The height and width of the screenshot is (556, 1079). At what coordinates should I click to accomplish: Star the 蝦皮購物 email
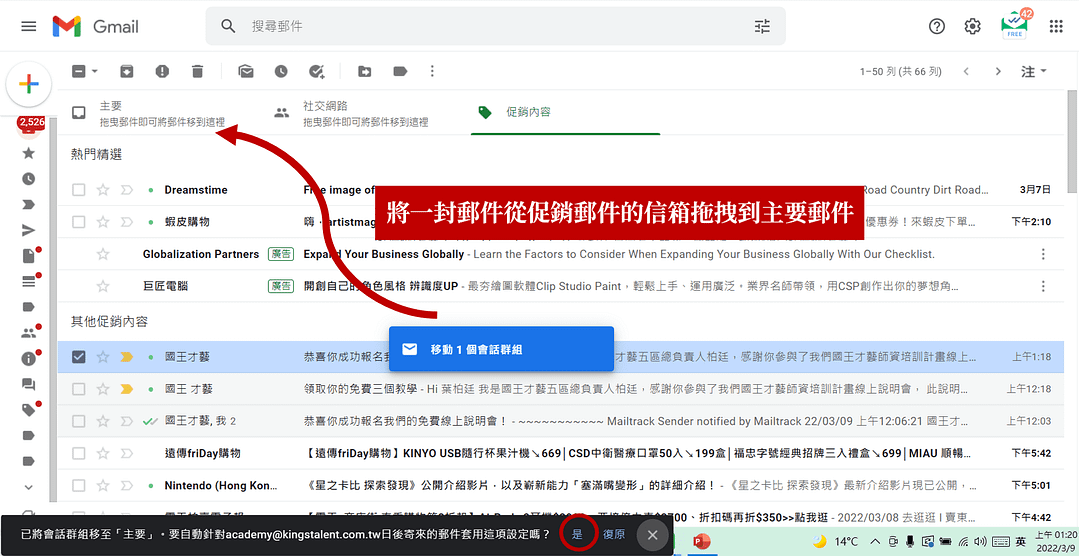(102, 222)
